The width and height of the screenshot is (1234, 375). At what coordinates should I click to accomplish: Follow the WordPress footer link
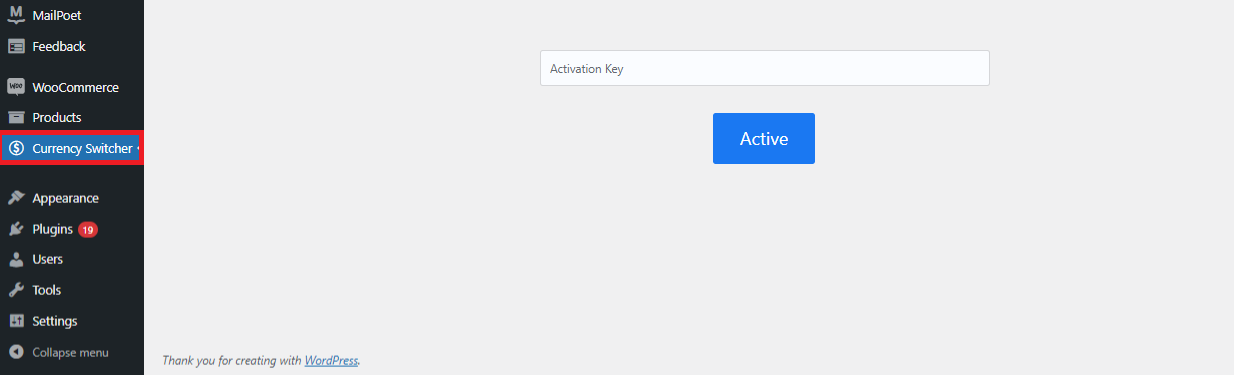[331, 360]
